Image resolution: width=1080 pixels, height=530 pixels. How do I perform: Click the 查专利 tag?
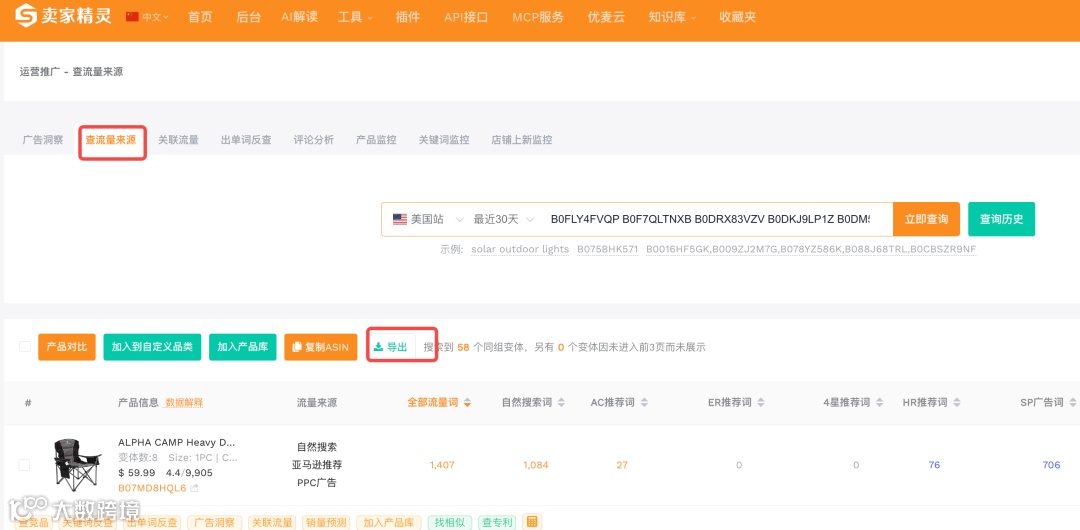click(497, 522)
